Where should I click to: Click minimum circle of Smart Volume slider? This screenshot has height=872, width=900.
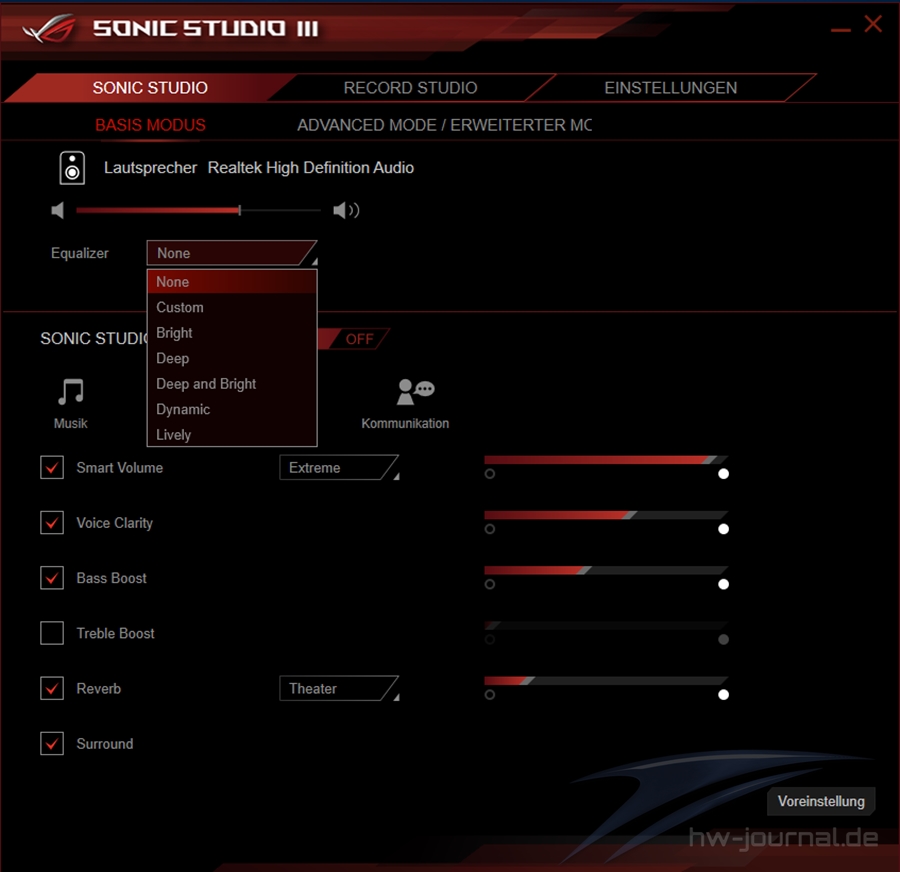pos(490,474)
